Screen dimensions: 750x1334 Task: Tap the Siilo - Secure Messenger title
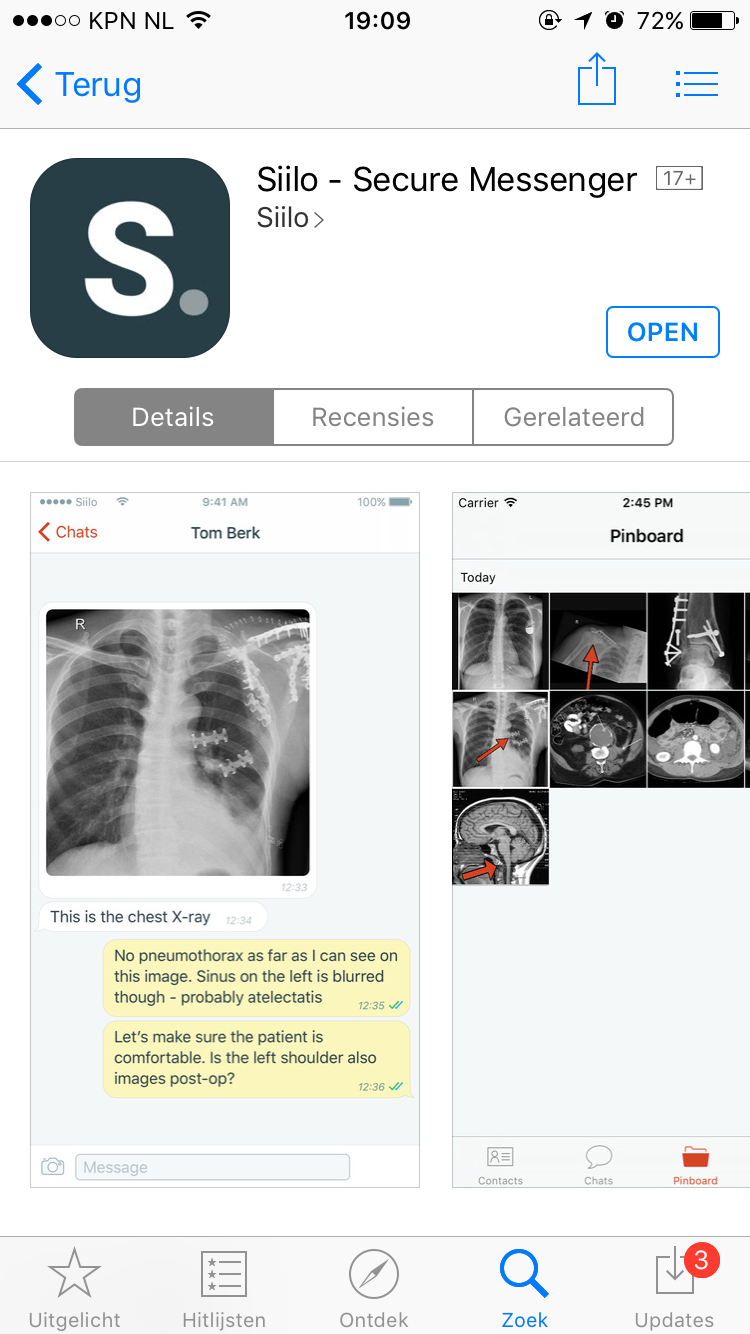coord(447,179)
